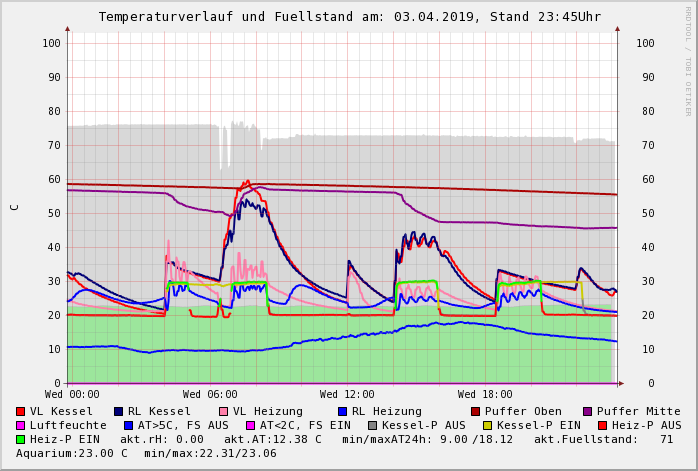The width and height of the screenshot is (698, 471).
Task: Click the Wed 12:00 time axis label
Action: point(347,395)
